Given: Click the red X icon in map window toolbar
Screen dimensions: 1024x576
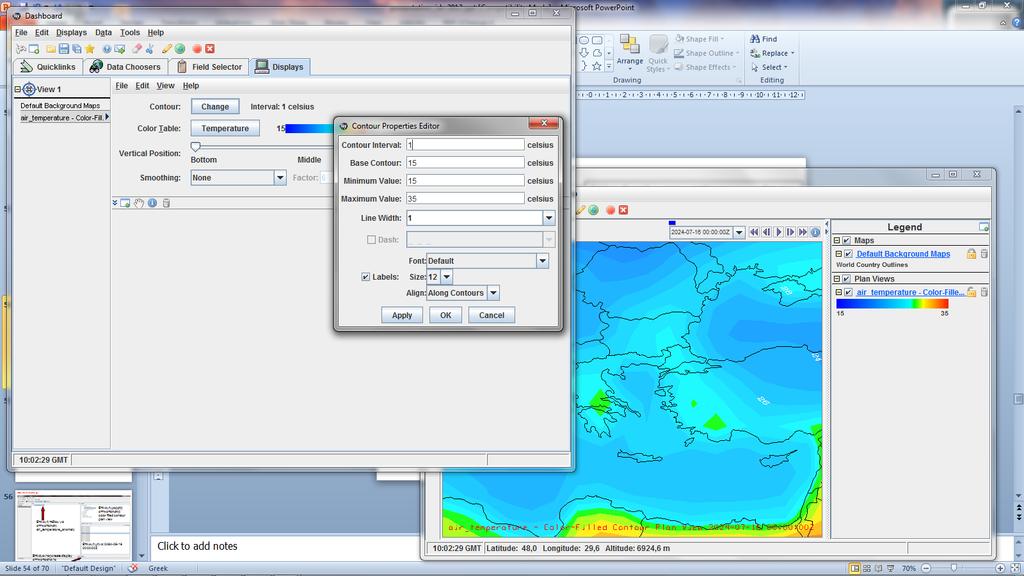Looking at the screenshot, I should 623,210.
